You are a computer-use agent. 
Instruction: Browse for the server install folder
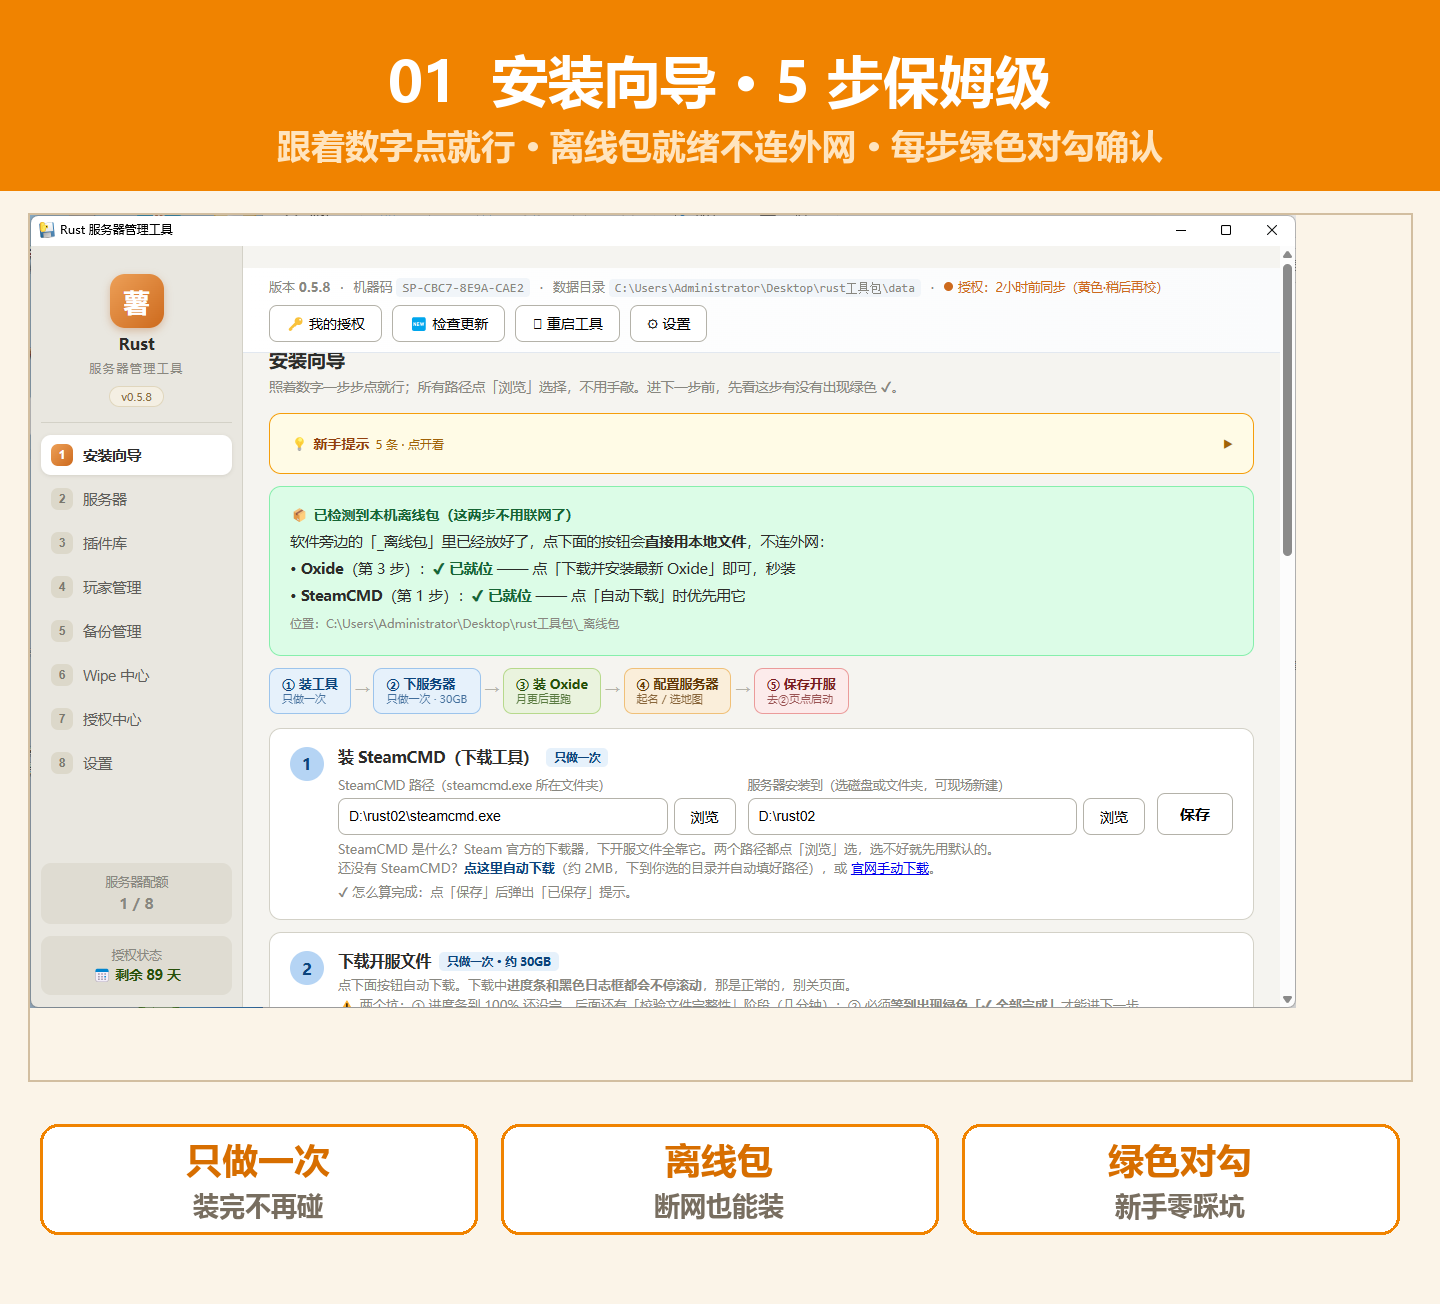pyautogui.click(x=1114, y=816)
